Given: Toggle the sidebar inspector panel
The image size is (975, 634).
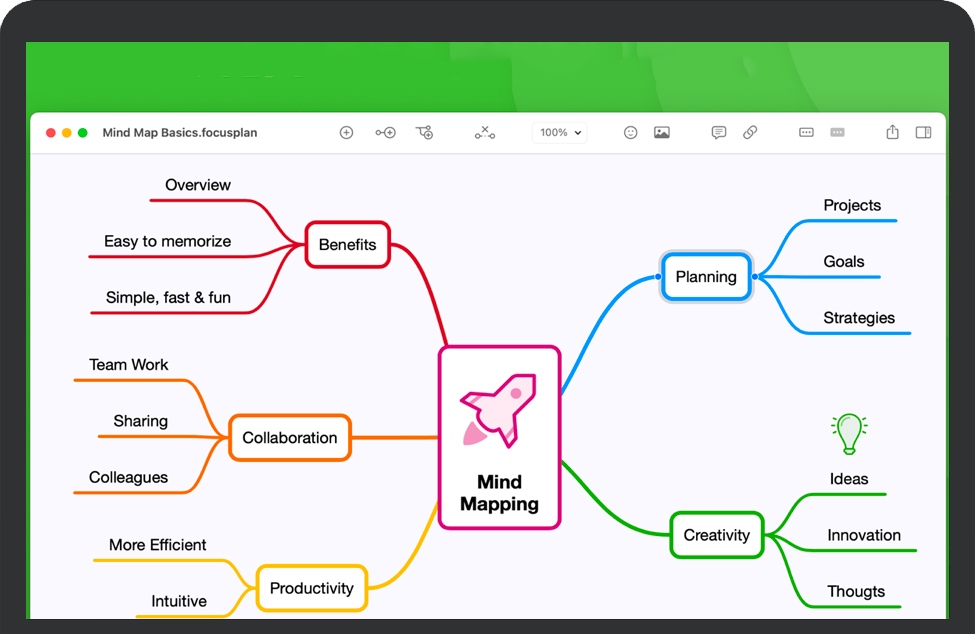Looking at the screenshot, I should 923,132.
